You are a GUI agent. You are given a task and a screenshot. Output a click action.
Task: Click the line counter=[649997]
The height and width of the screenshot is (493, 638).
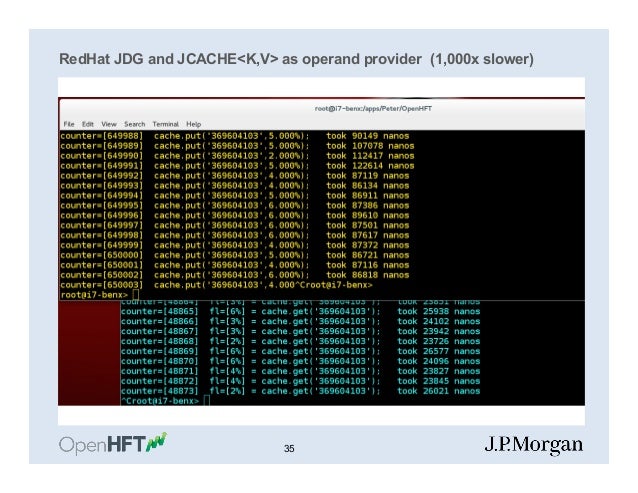click(x=234, y=225)
